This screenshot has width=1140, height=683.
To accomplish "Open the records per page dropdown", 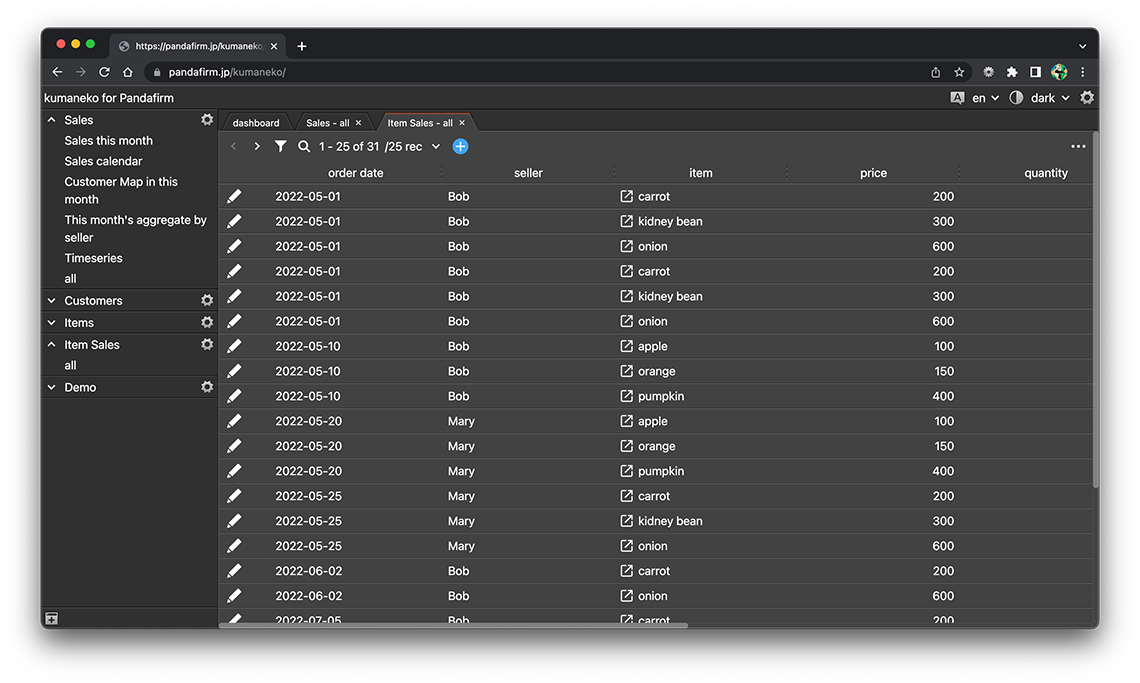I will pyautogui.click(x=435, y=147).
